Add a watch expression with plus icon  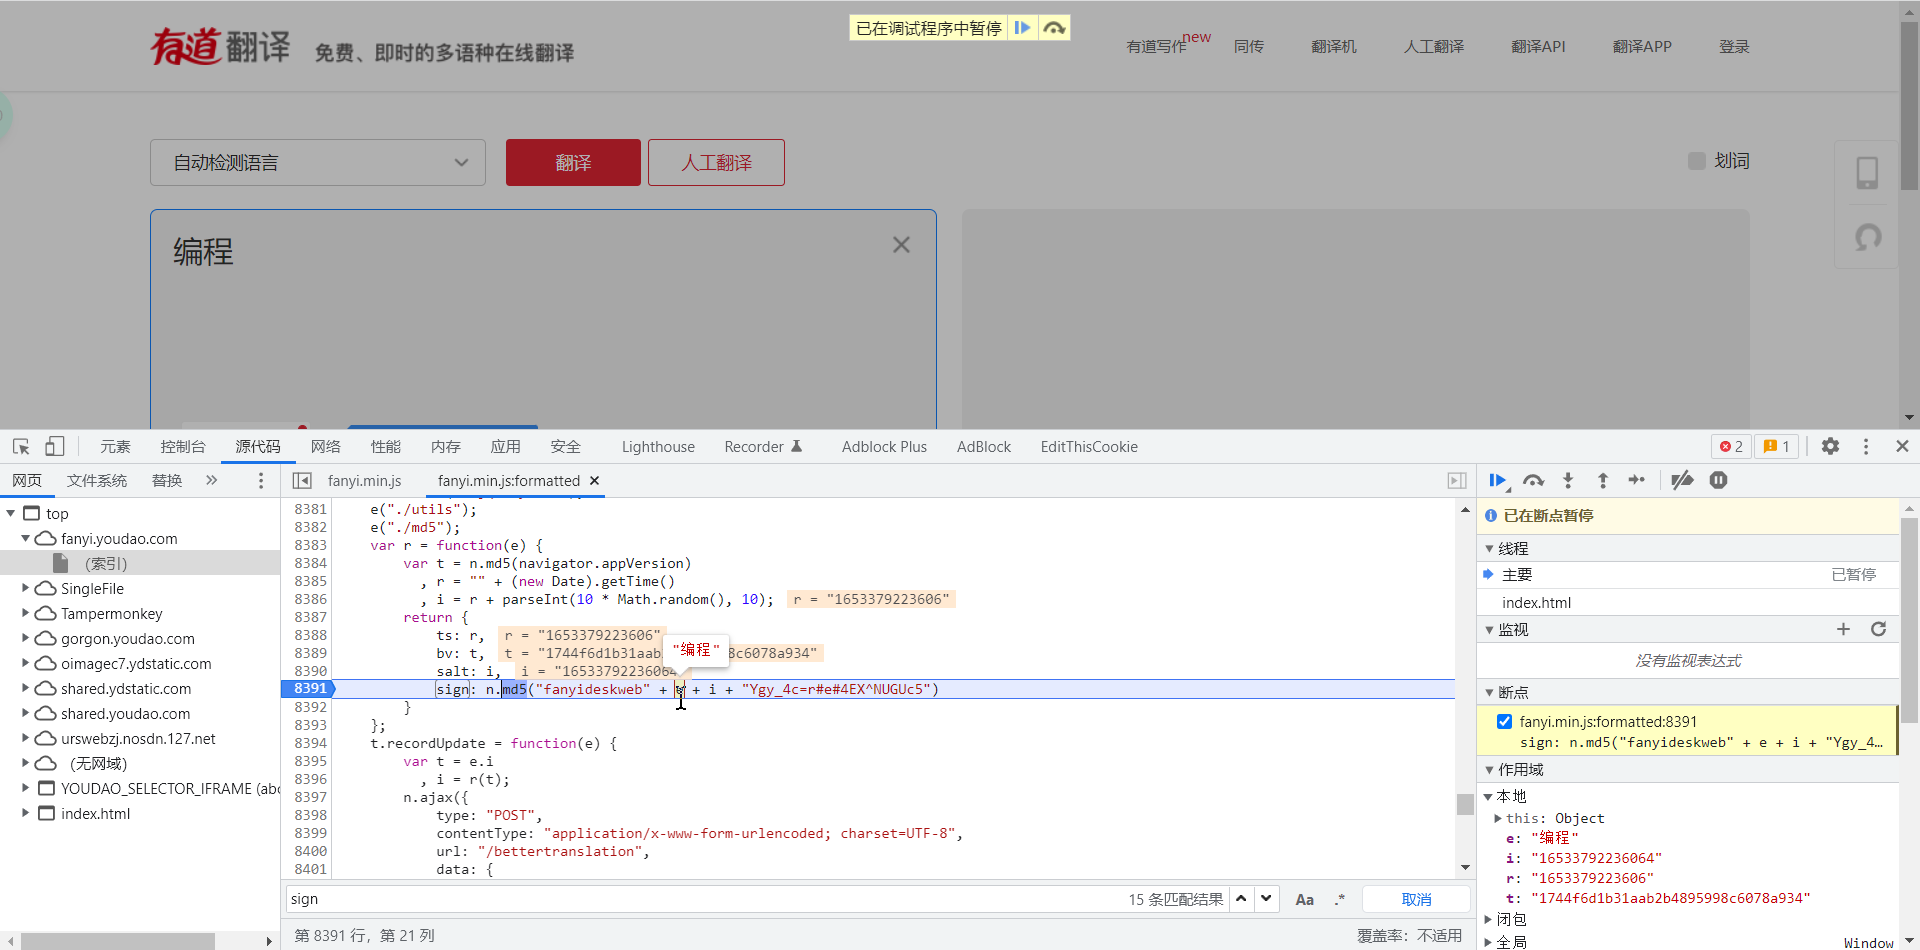1843,629
